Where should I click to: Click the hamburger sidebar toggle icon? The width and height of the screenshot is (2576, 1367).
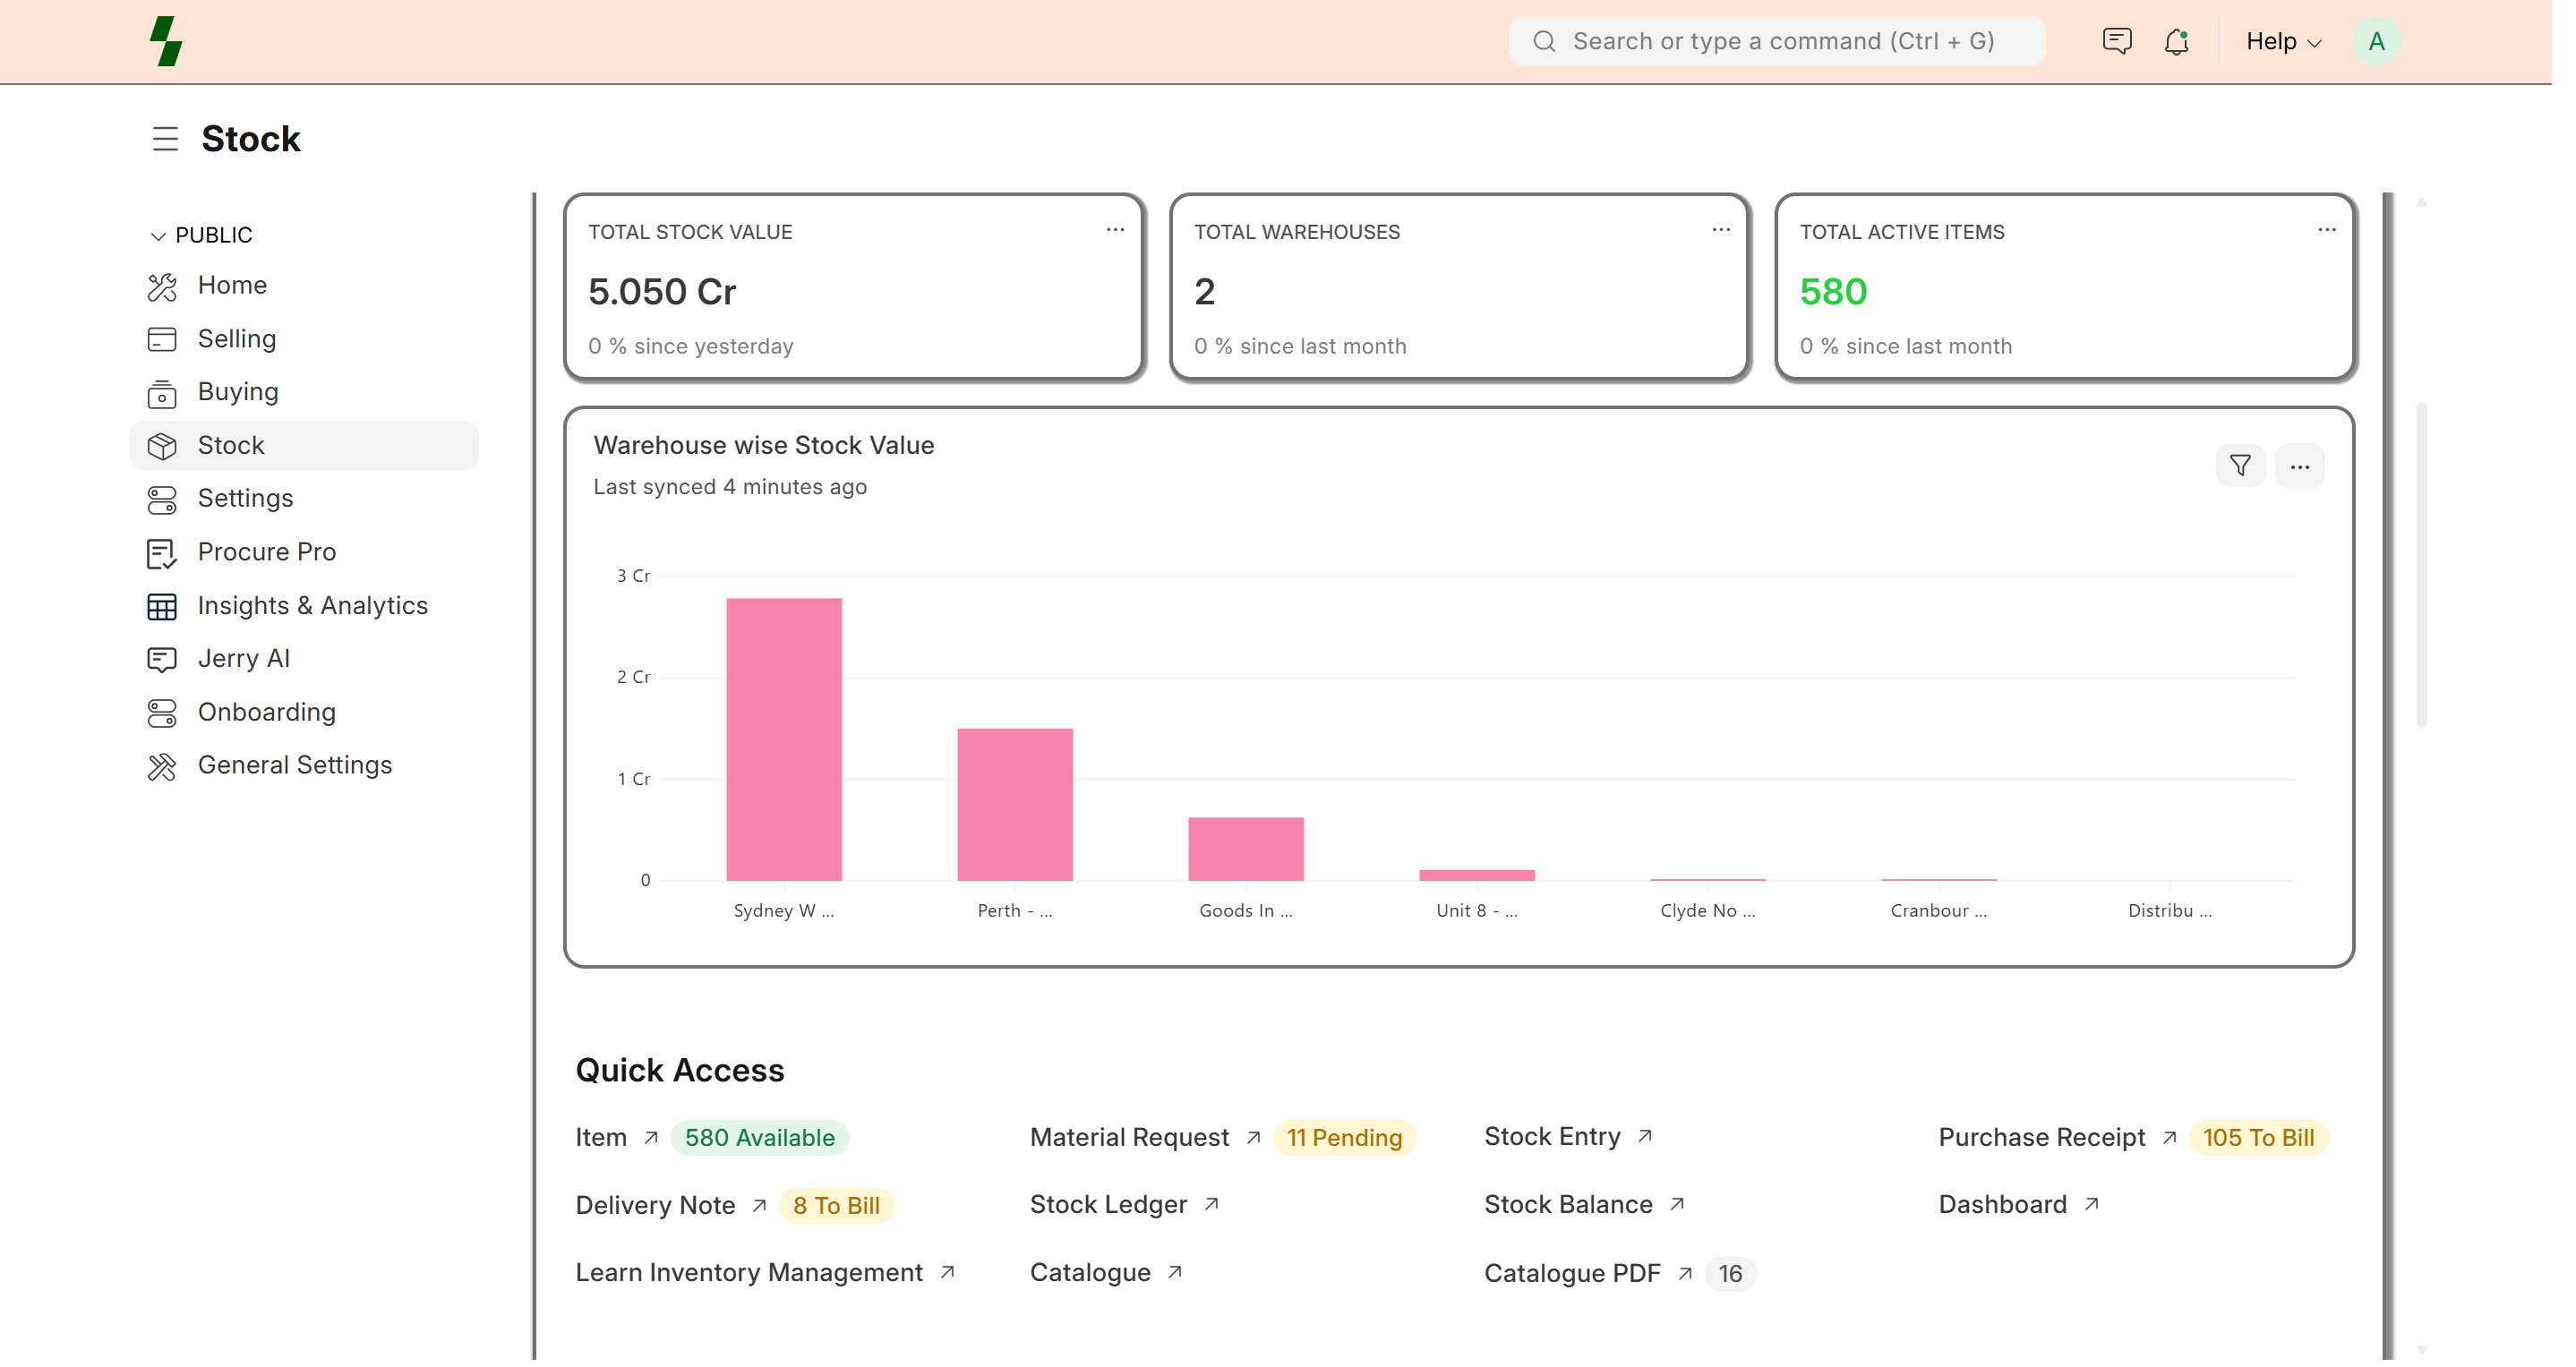point(165,139)
